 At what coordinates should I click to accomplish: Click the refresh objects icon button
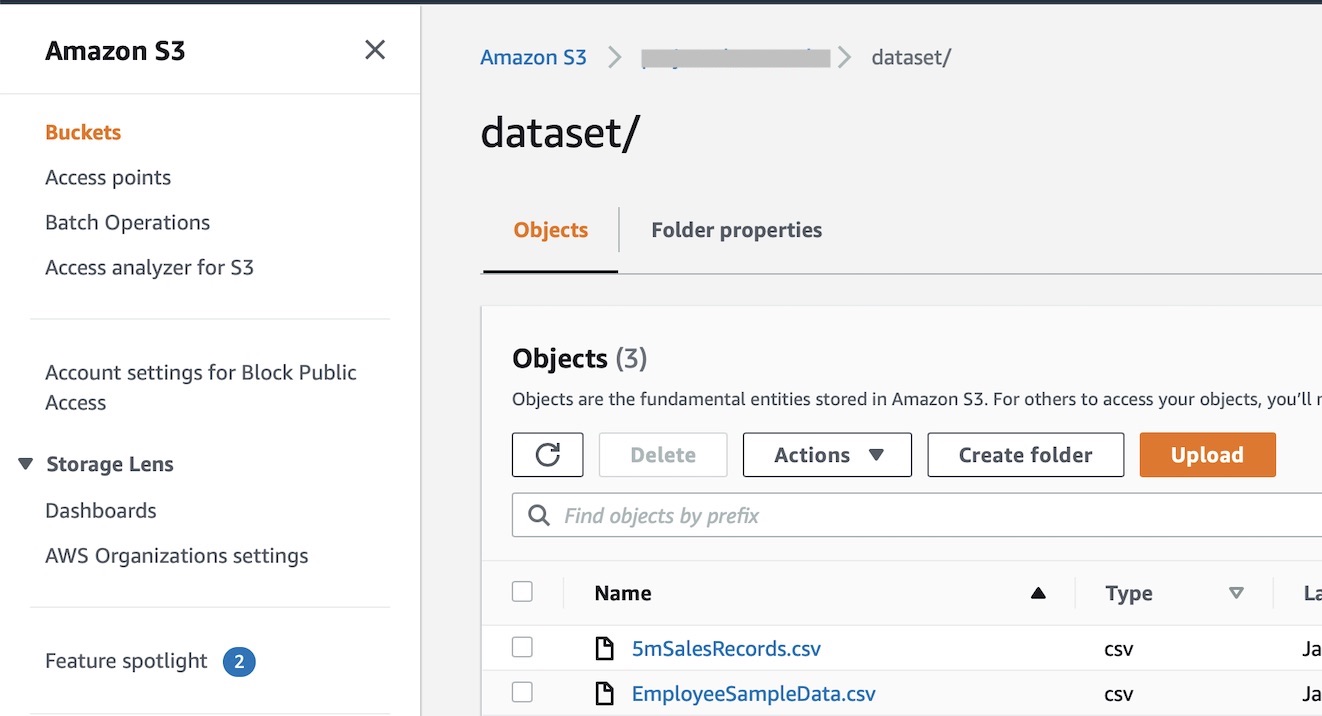(x=547, y=455)
